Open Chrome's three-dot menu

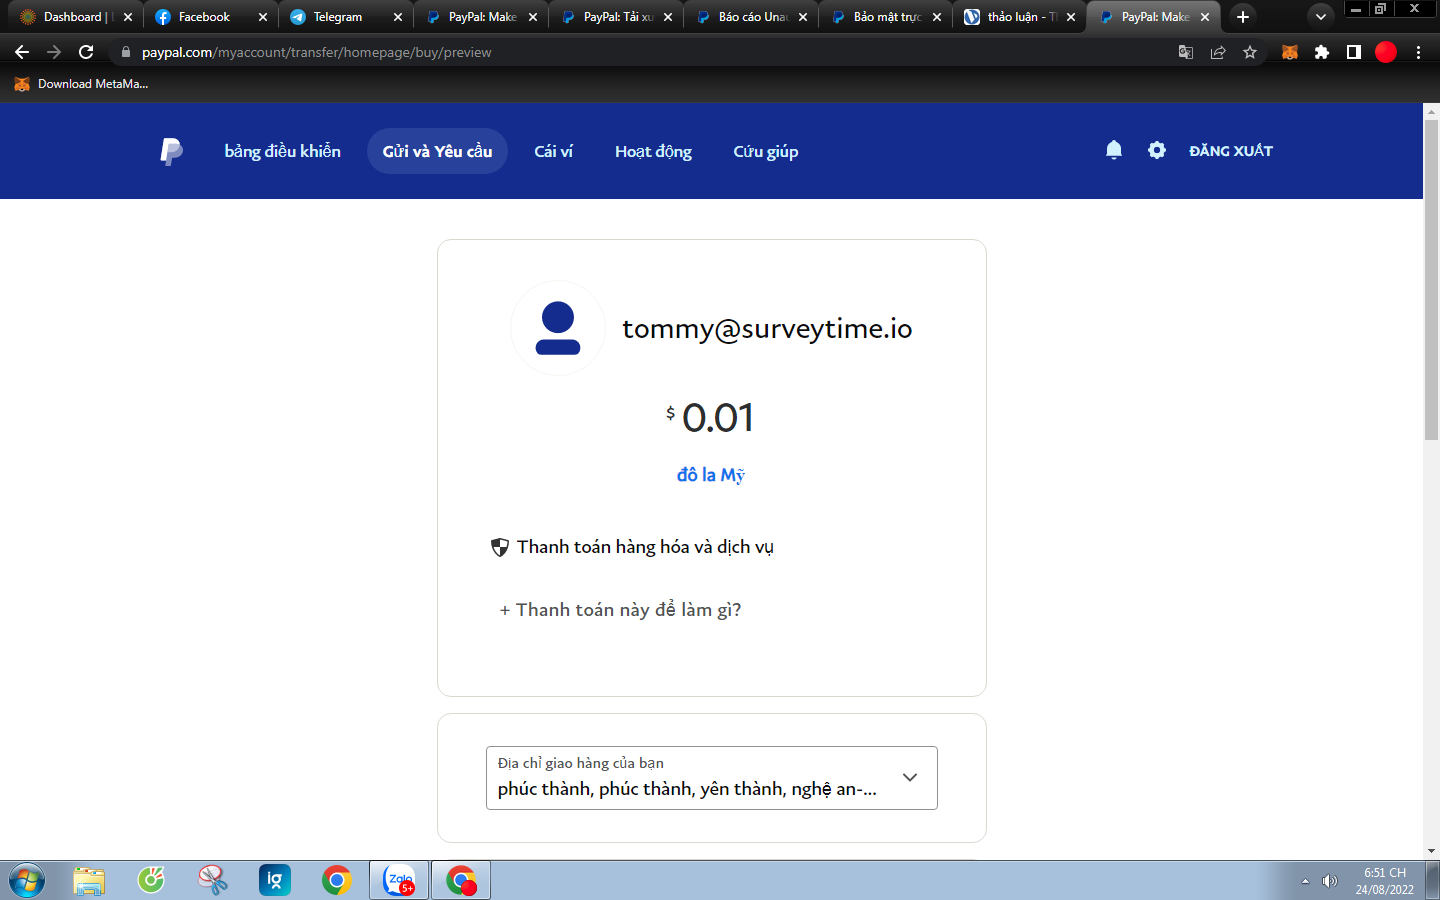coord(1418,52)
